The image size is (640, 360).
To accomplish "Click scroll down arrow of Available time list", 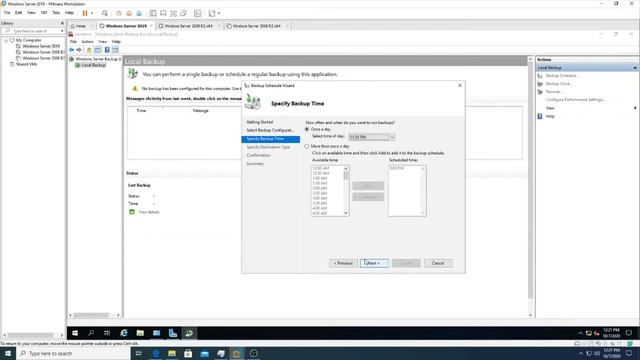I will tap(346, 213).
